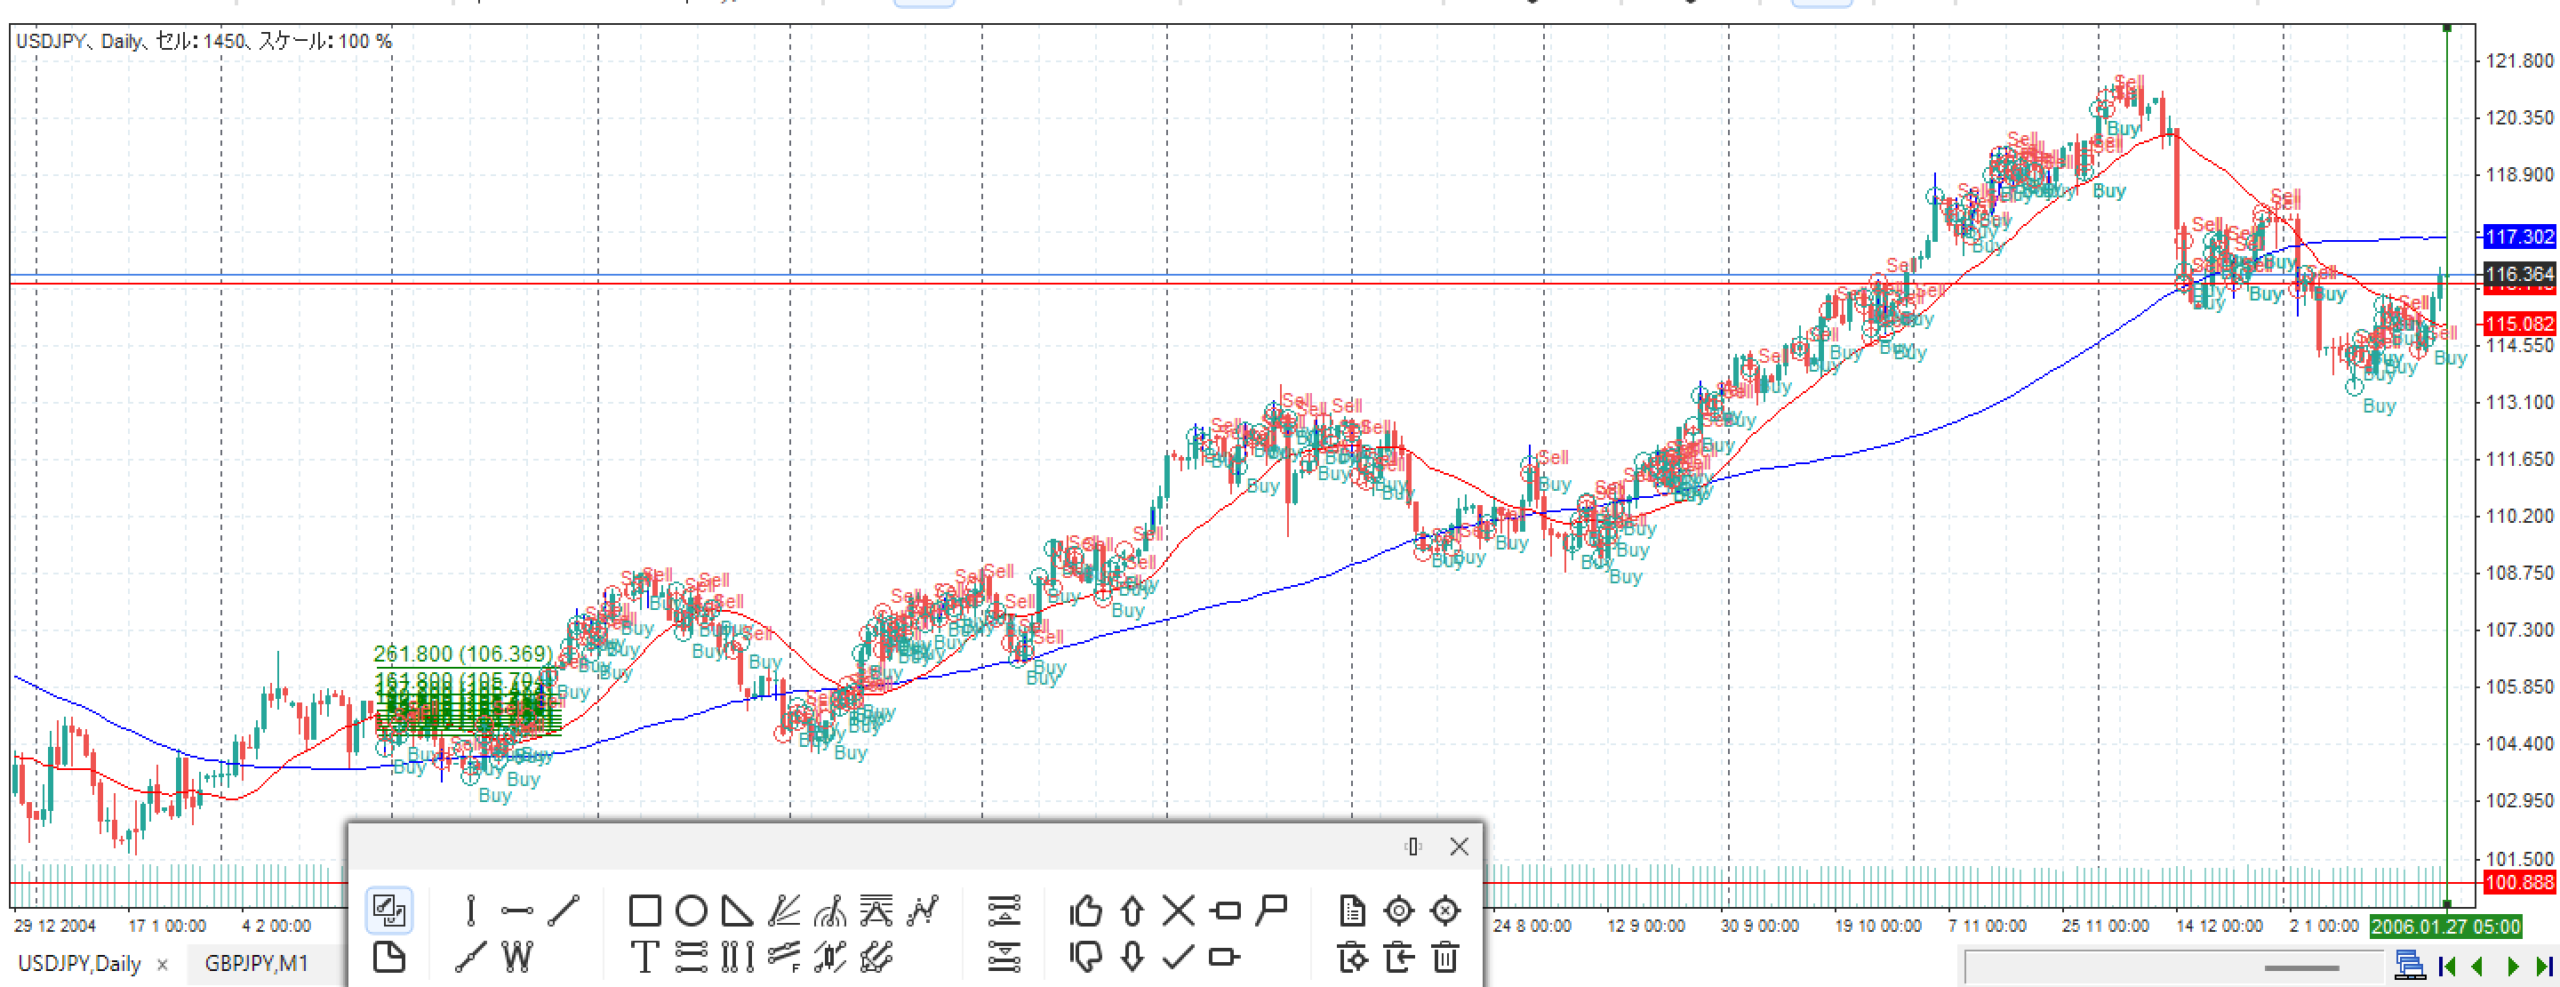Select the horizontal line drawing tool
This screenshot has height=987, width=2560.
click(x=517, y=910)
